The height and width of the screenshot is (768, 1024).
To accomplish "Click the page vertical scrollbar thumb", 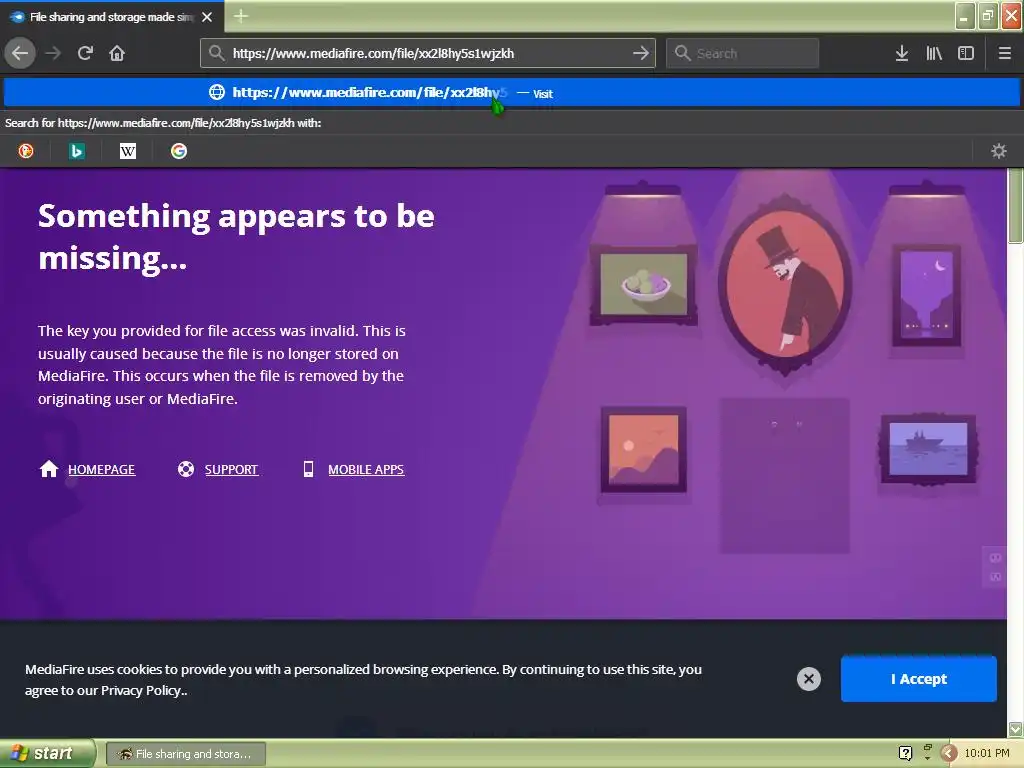I will tap(1016, 206).
